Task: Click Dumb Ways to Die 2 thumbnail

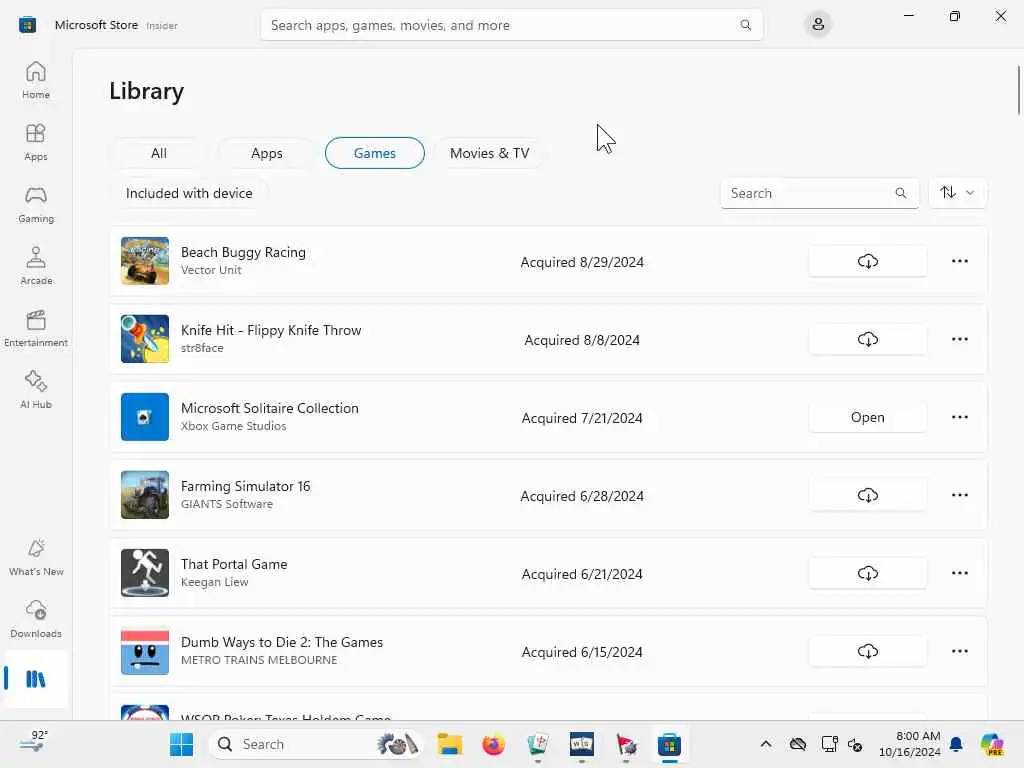Action: (145, 651)
